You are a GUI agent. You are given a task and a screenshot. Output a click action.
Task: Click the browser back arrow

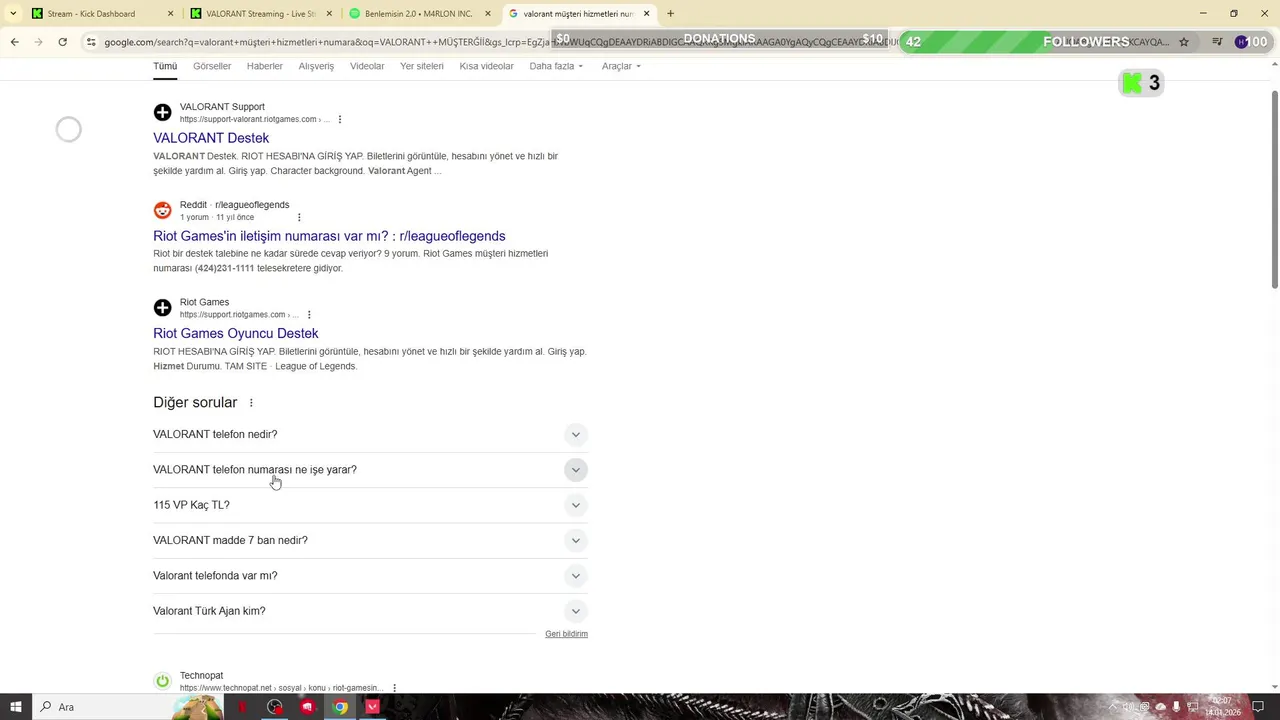pyautogui.click(x=14, y=42)
